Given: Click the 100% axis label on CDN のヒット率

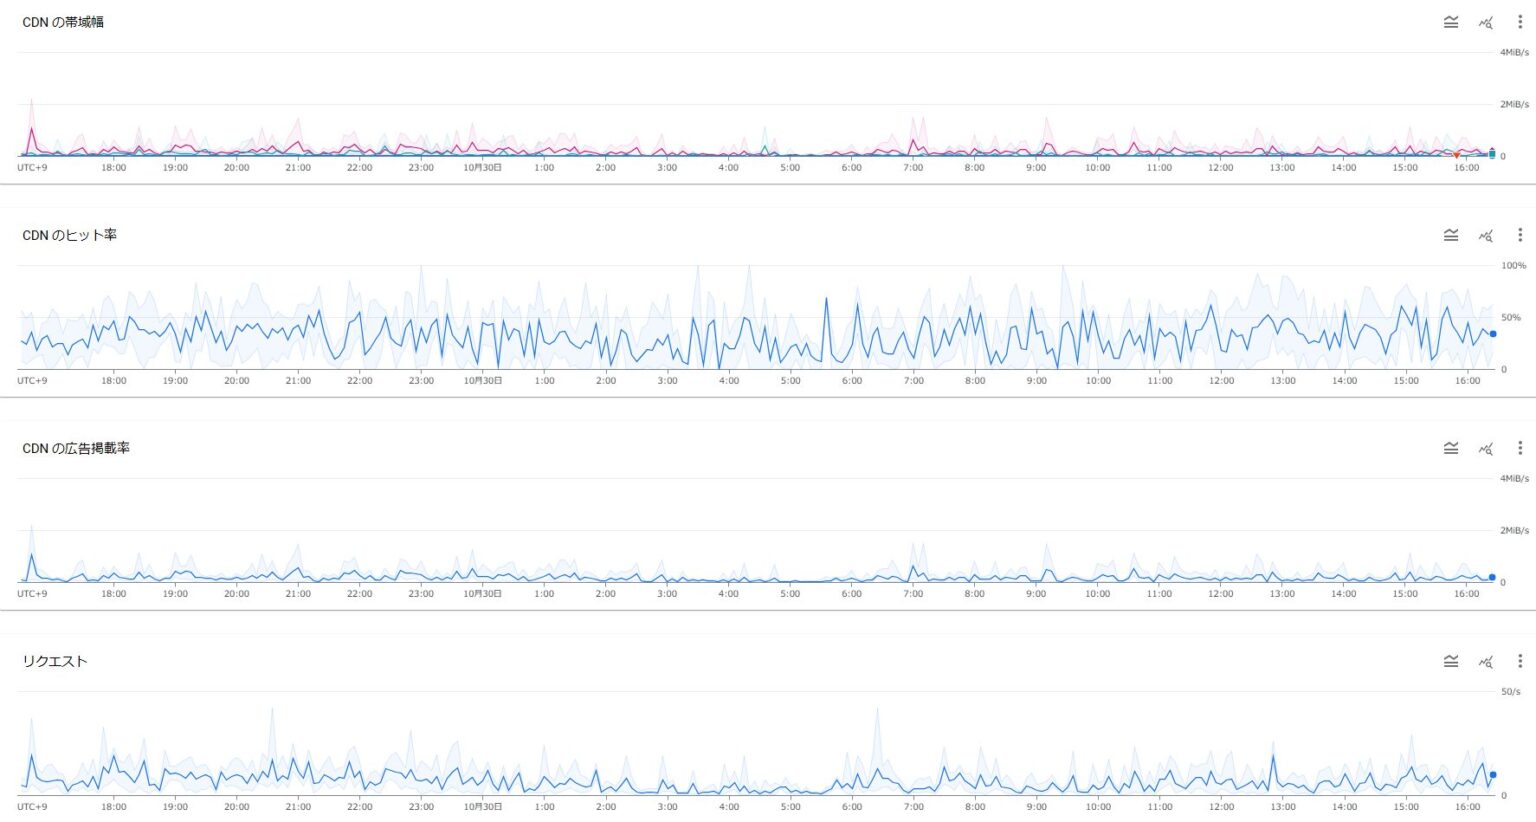Looking at the screenshot, I should coord(1513,266).
